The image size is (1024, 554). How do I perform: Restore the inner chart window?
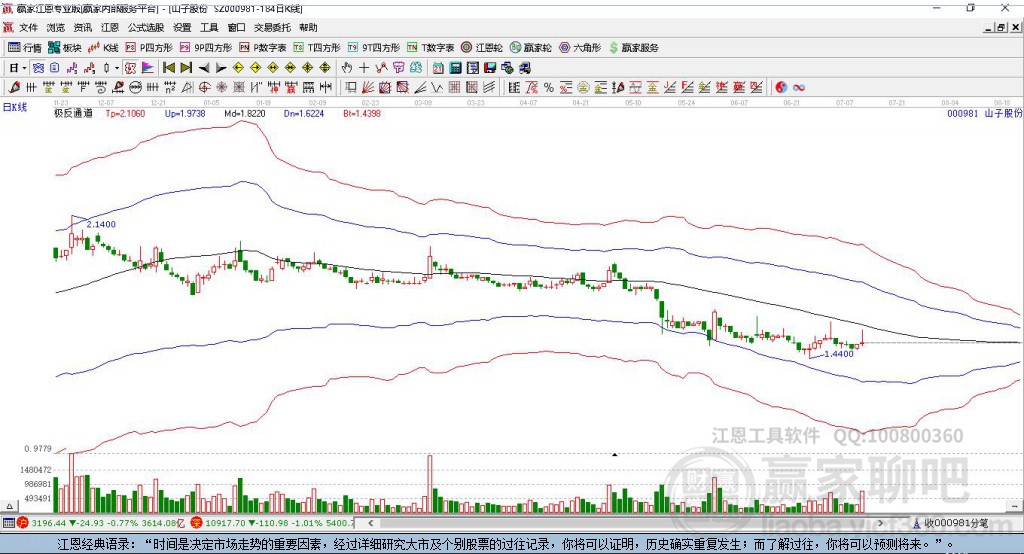pos(1001,27)
